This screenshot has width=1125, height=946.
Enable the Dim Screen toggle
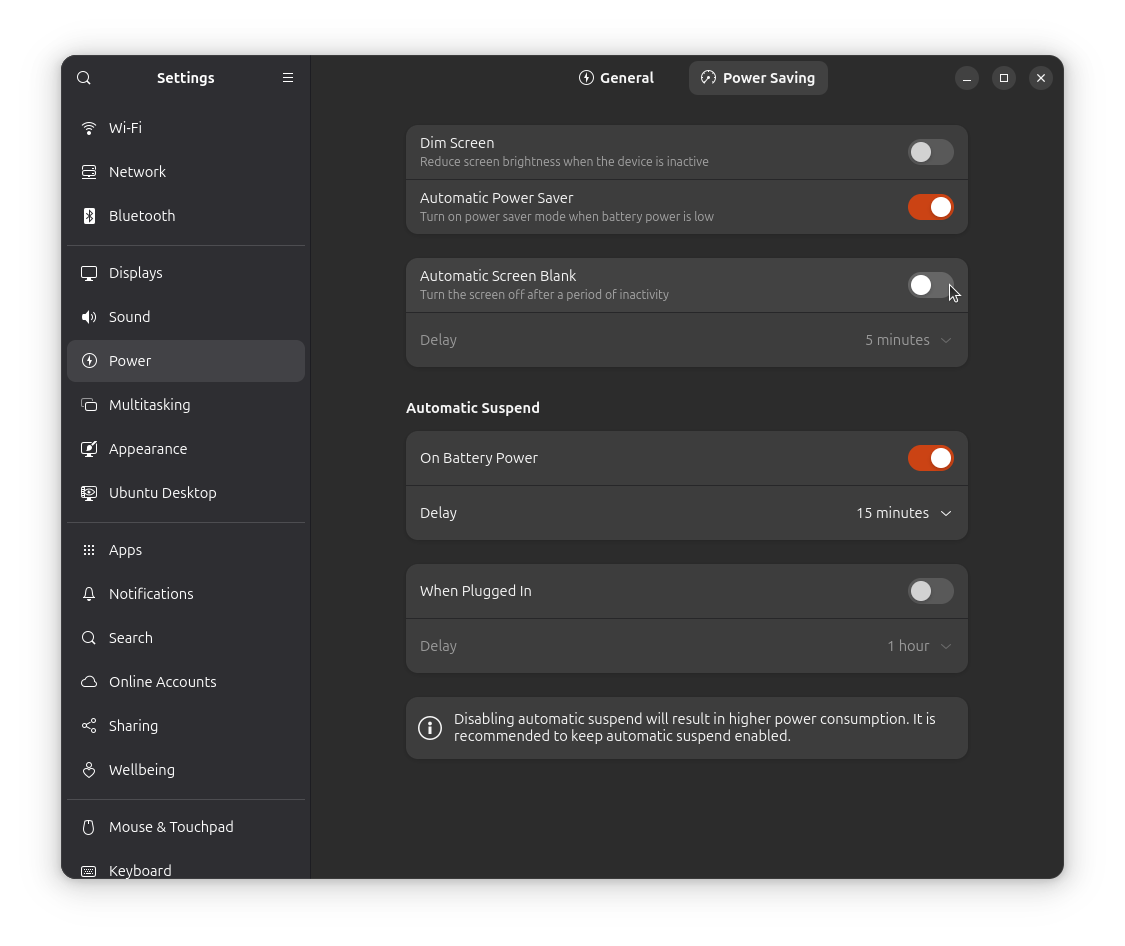point(930,152)
